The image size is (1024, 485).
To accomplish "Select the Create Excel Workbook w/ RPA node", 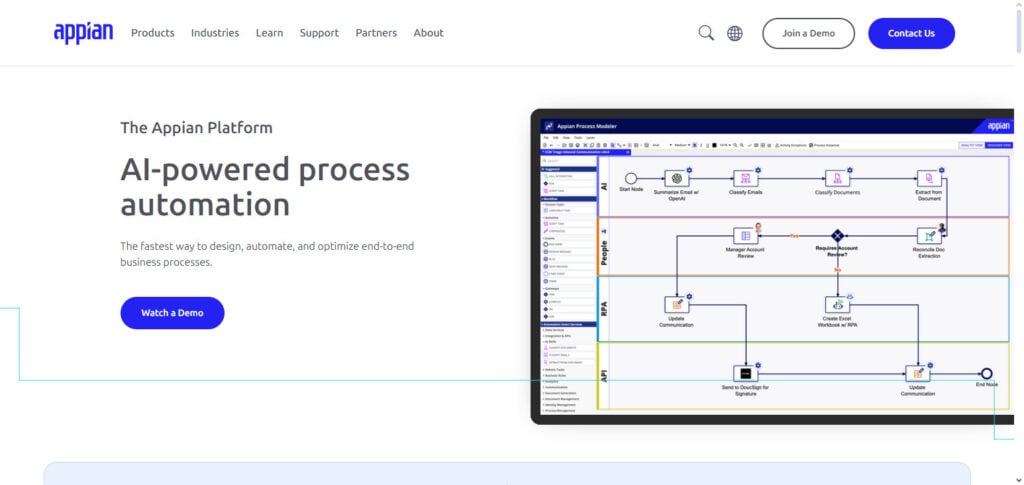I will [837, 304].
